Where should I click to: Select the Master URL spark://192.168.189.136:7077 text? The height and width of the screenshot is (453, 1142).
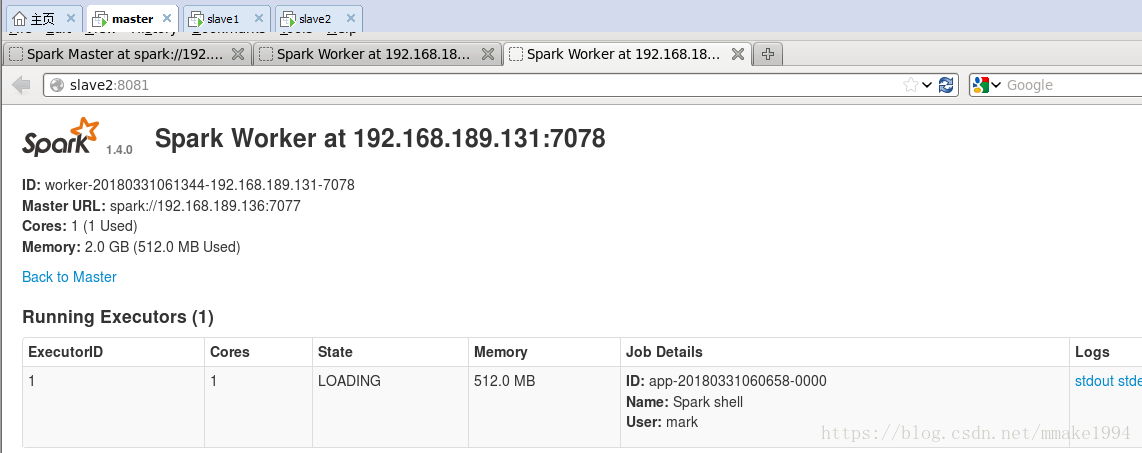pos(162,206)
